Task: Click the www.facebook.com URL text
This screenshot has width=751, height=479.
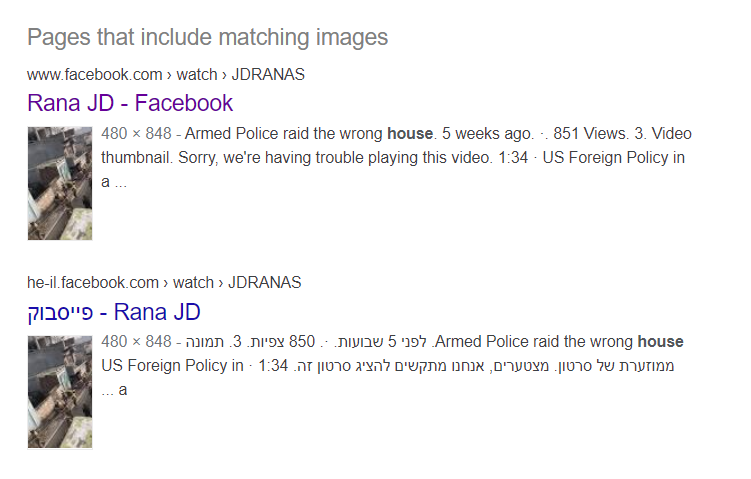Action: (94, 75)
